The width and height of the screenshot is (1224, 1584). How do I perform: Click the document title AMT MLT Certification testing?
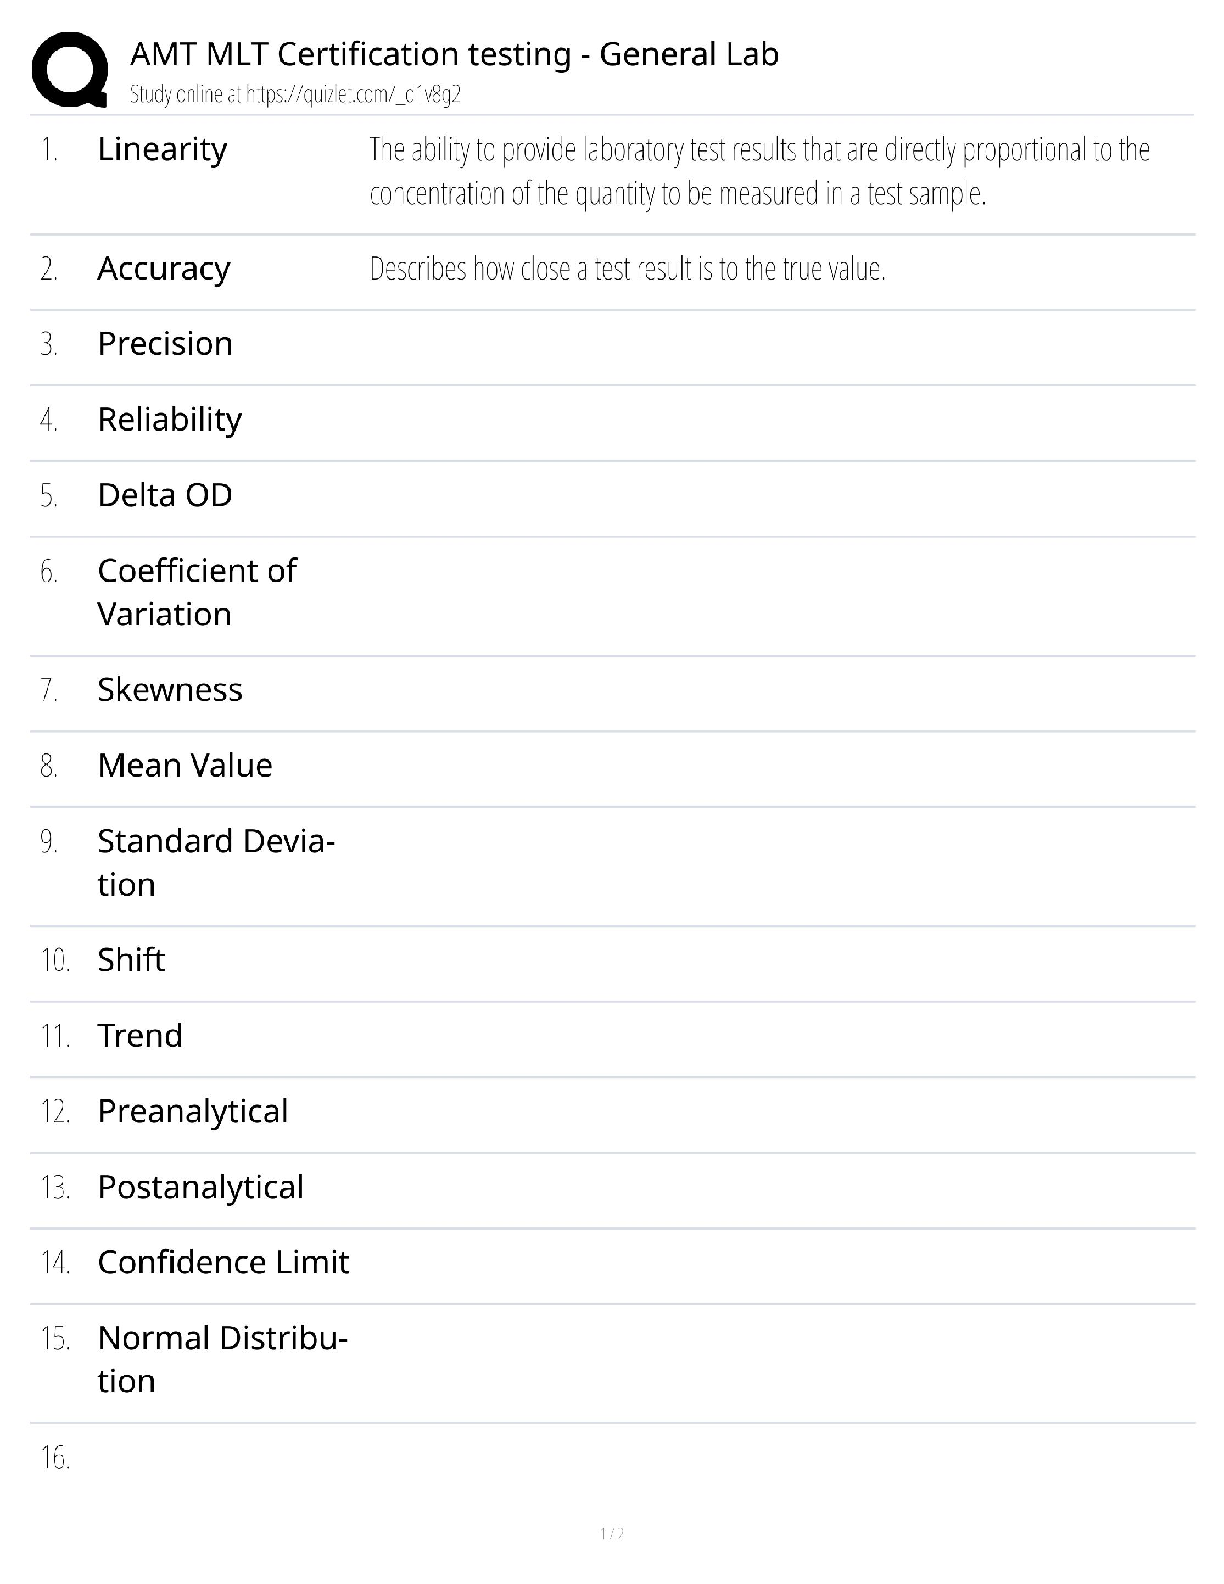454,54
